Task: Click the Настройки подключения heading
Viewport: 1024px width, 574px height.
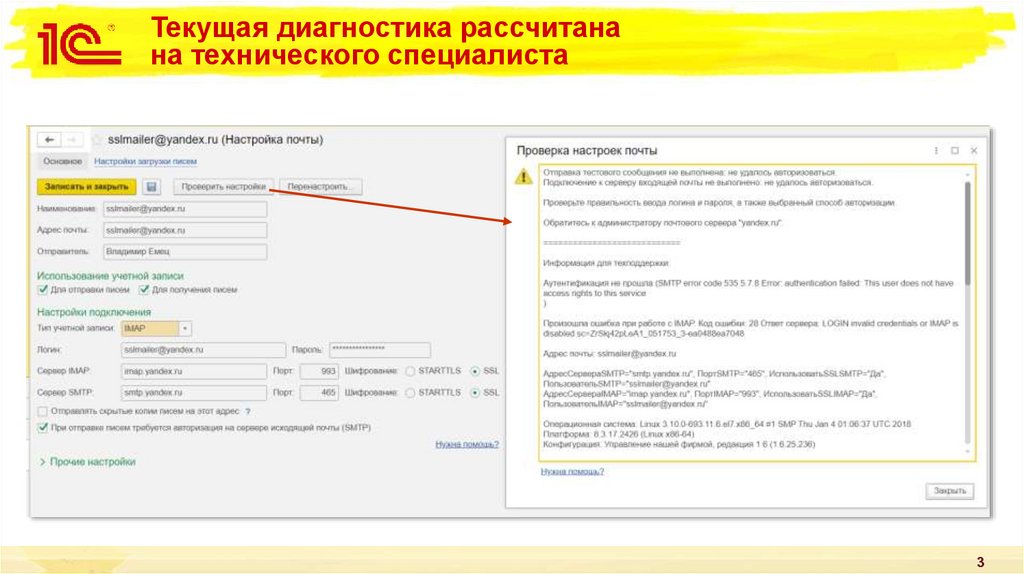Action: (x=93, y=312)
